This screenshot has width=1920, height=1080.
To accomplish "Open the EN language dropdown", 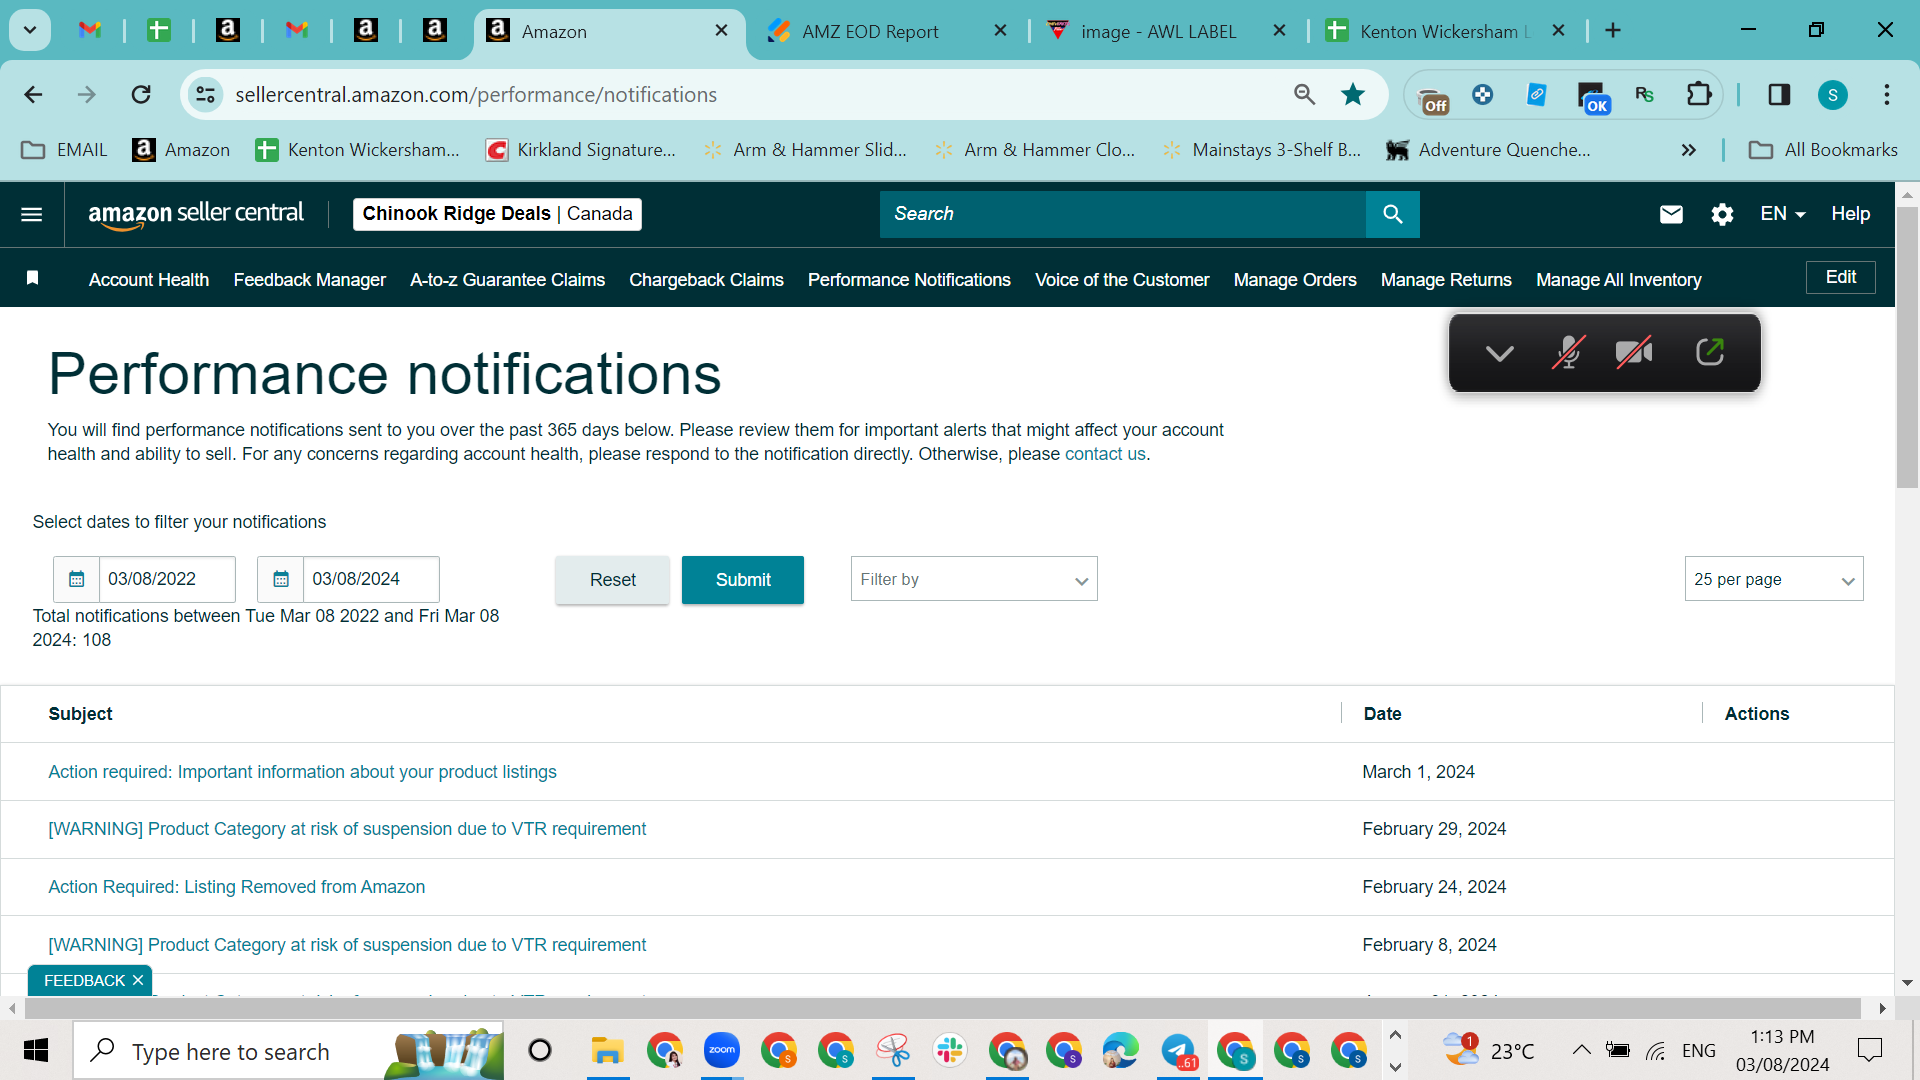I will tap(1782, 214).
